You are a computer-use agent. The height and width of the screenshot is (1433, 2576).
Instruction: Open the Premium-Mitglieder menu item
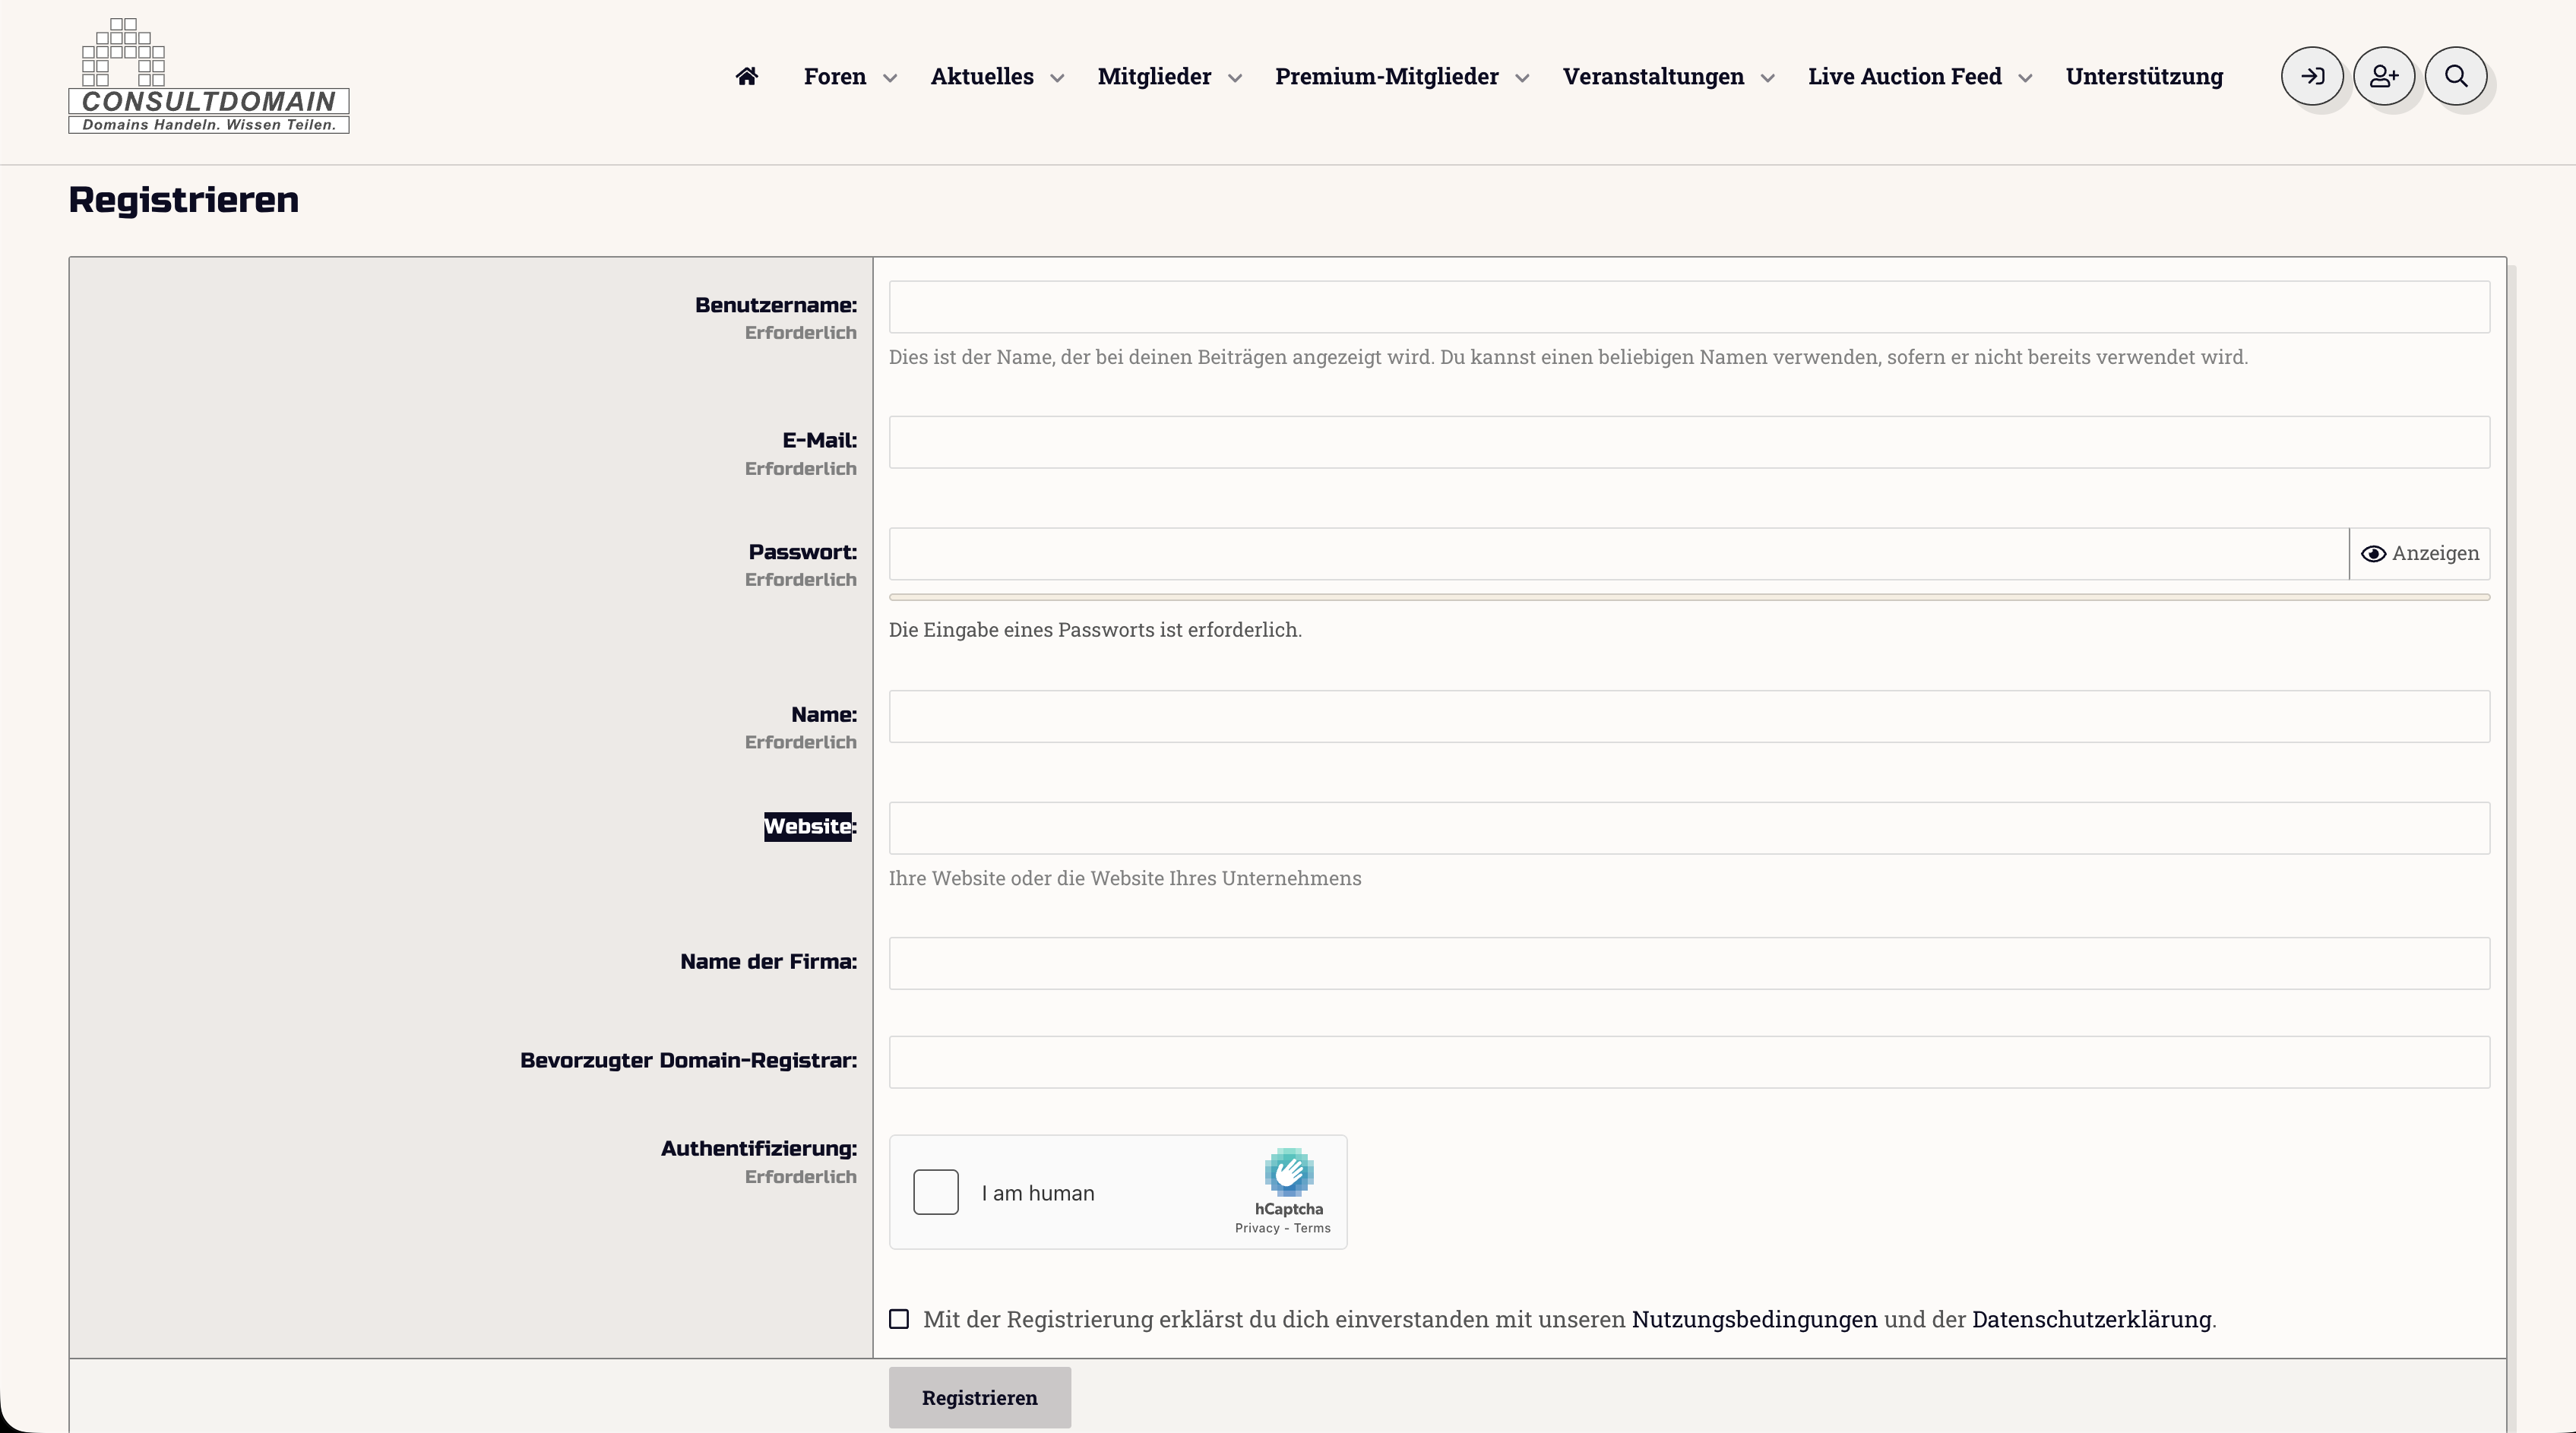click(x=1386, y=77)
